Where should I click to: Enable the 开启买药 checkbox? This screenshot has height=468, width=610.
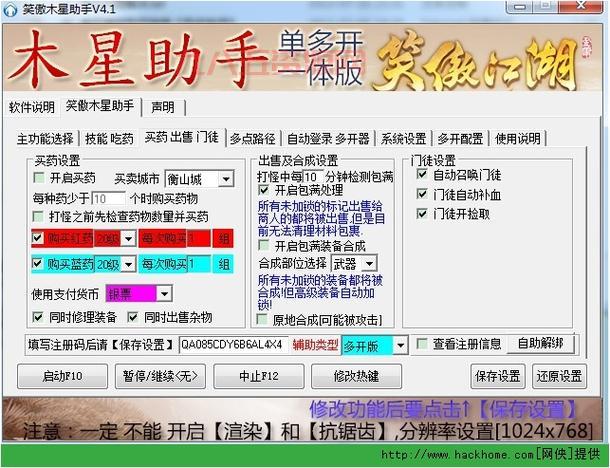[x=39, y=178]
